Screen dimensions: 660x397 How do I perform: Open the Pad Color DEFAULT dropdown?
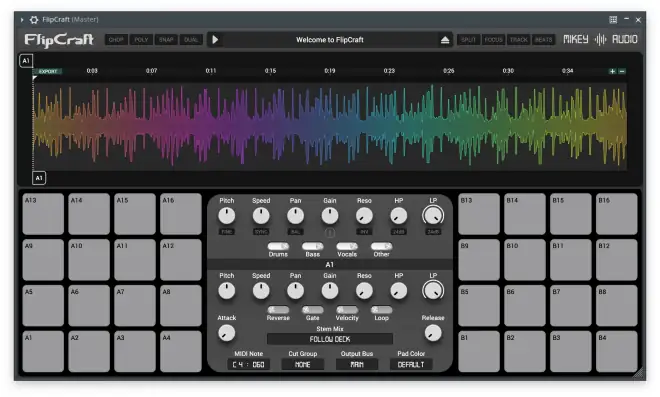tap(411, 365)
